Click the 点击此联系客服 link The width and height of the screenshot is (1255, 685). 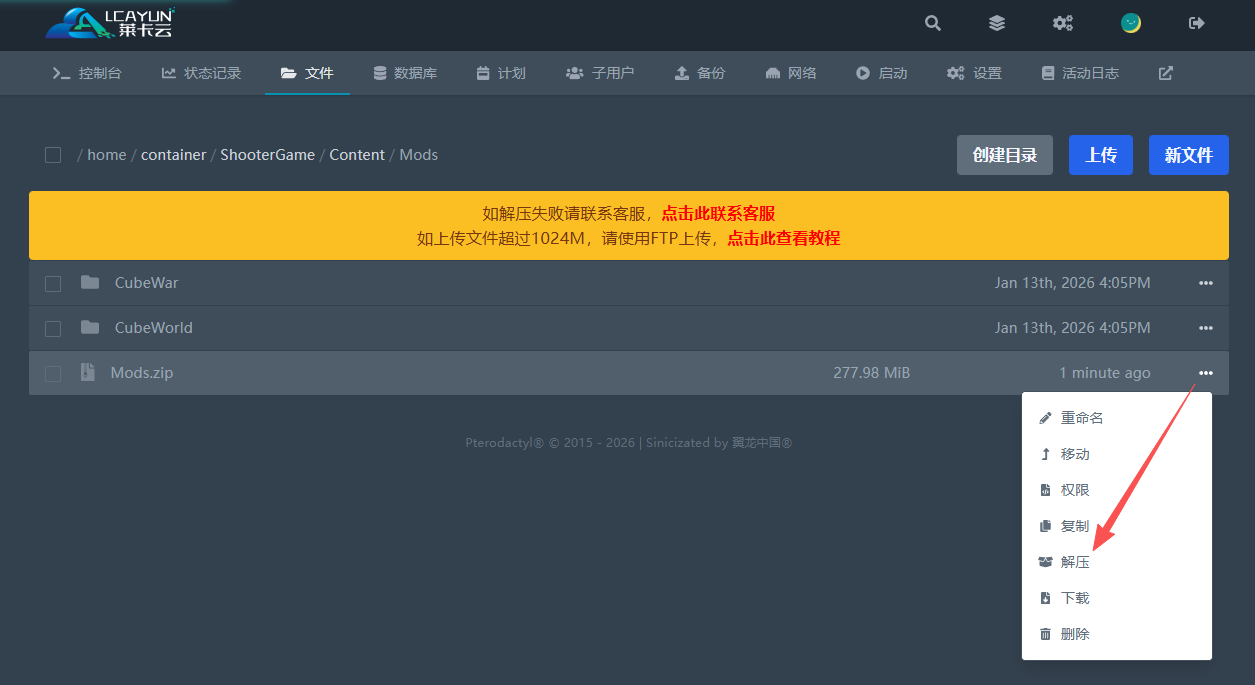click(x=718, y=213)
